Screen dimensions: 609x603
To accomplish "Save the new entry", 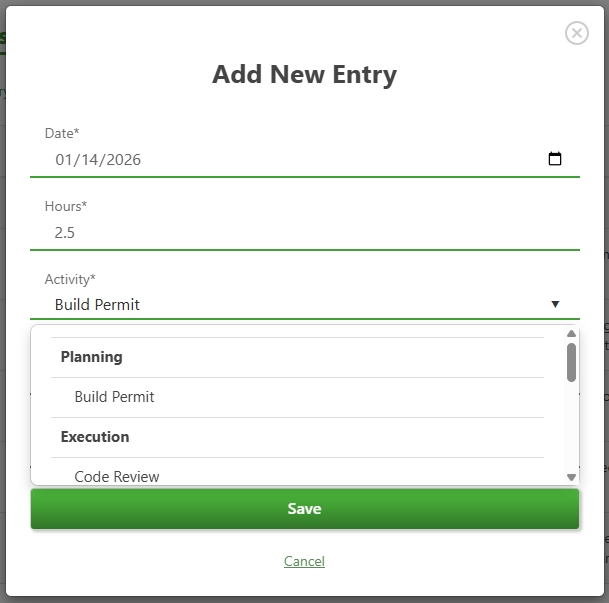I will (x=305, y=509).
